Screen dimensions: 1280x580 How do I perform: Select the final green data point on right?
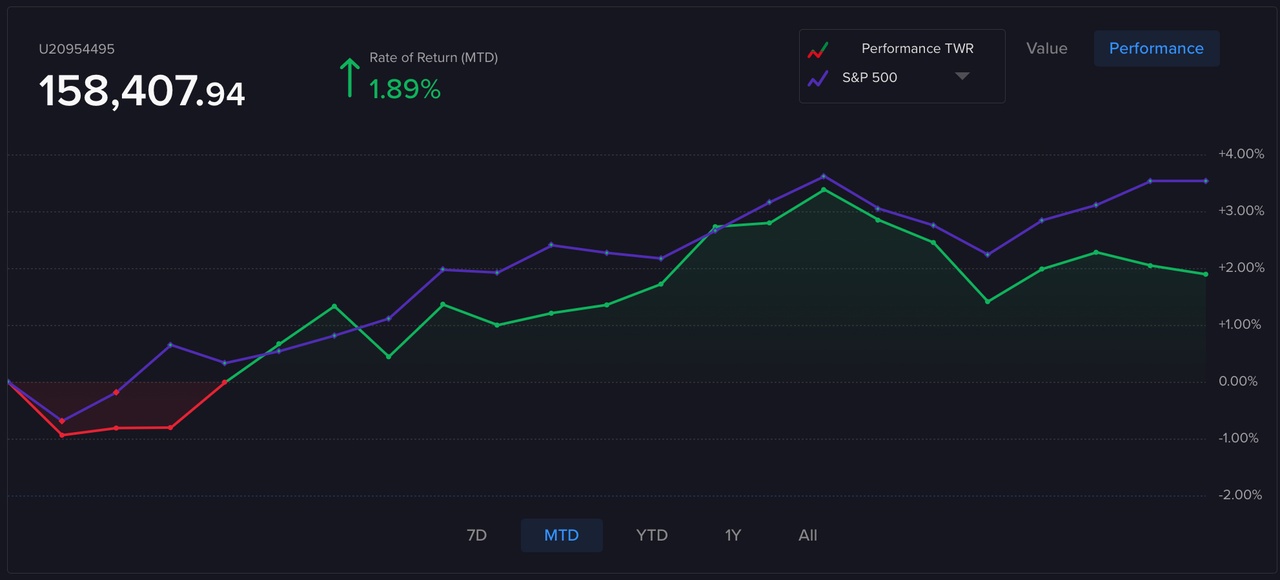tap(1205, 274)
